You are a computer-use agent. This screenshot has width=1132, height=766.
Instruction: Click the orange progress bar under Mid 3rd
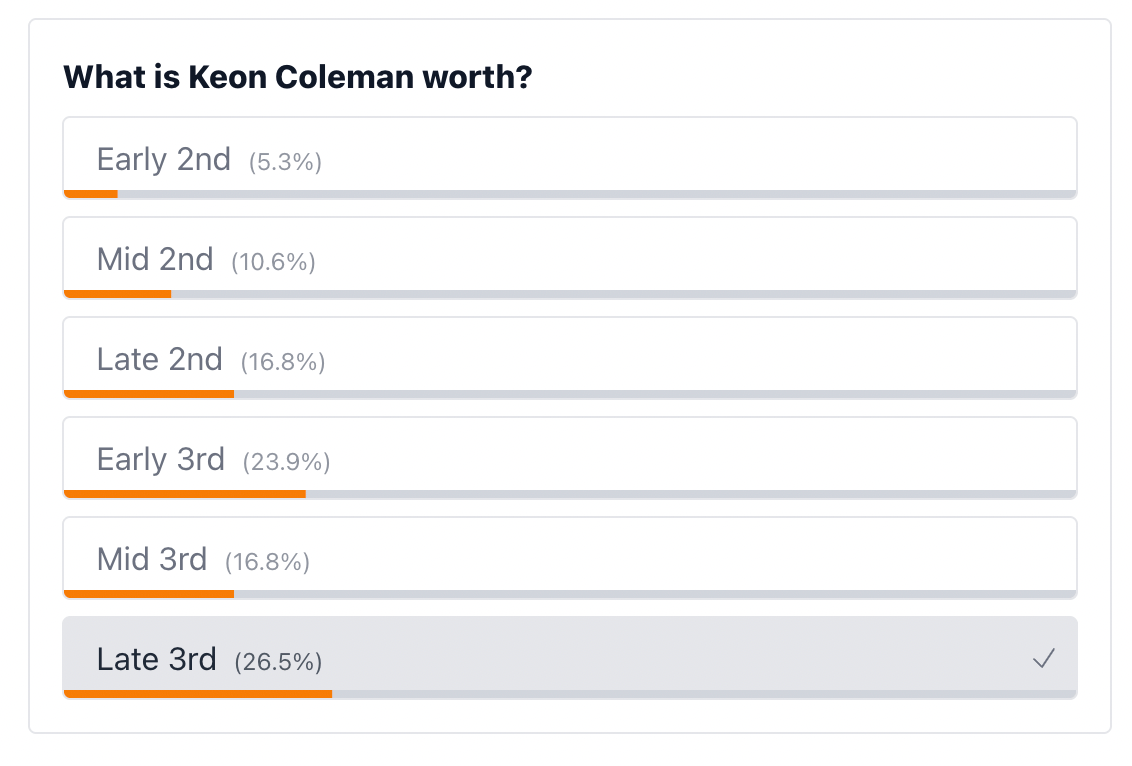(149, 594)
